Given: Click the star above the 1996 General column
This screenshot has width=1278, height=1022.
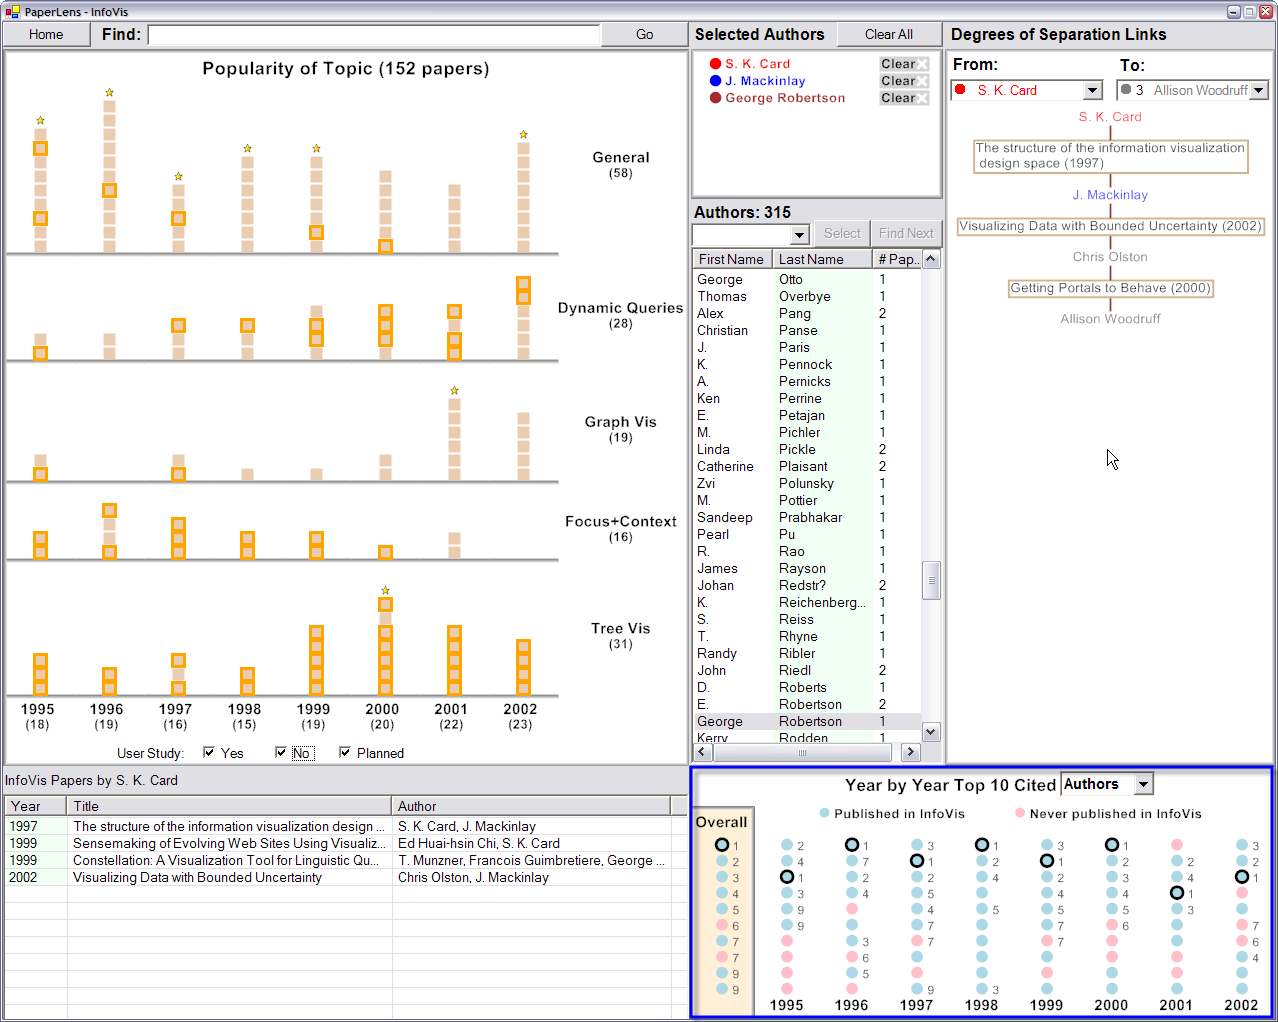Looking at the screenshot, I should click(x=109, y=93).
